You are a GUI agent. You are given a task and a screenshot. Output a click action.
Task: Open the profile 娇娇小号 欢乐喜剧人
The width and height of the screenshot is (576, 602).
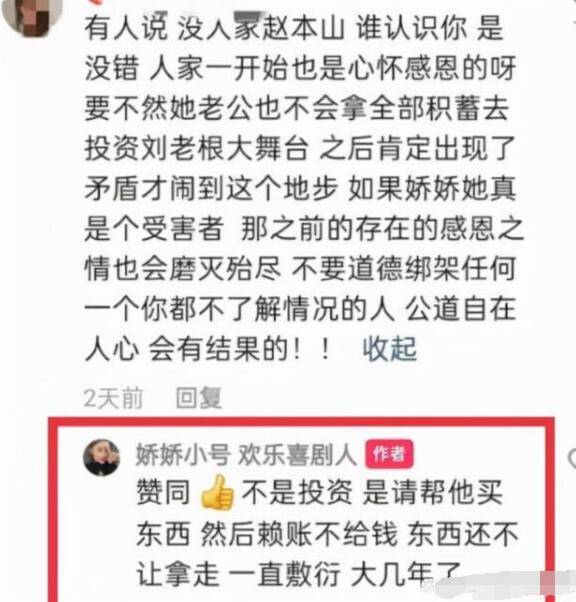[246, 455]
